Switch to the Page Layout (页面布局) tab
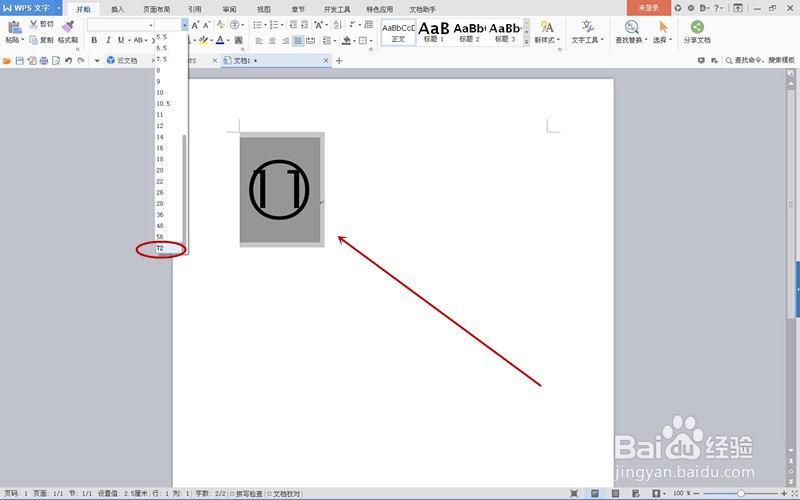 tap(157, 9)
